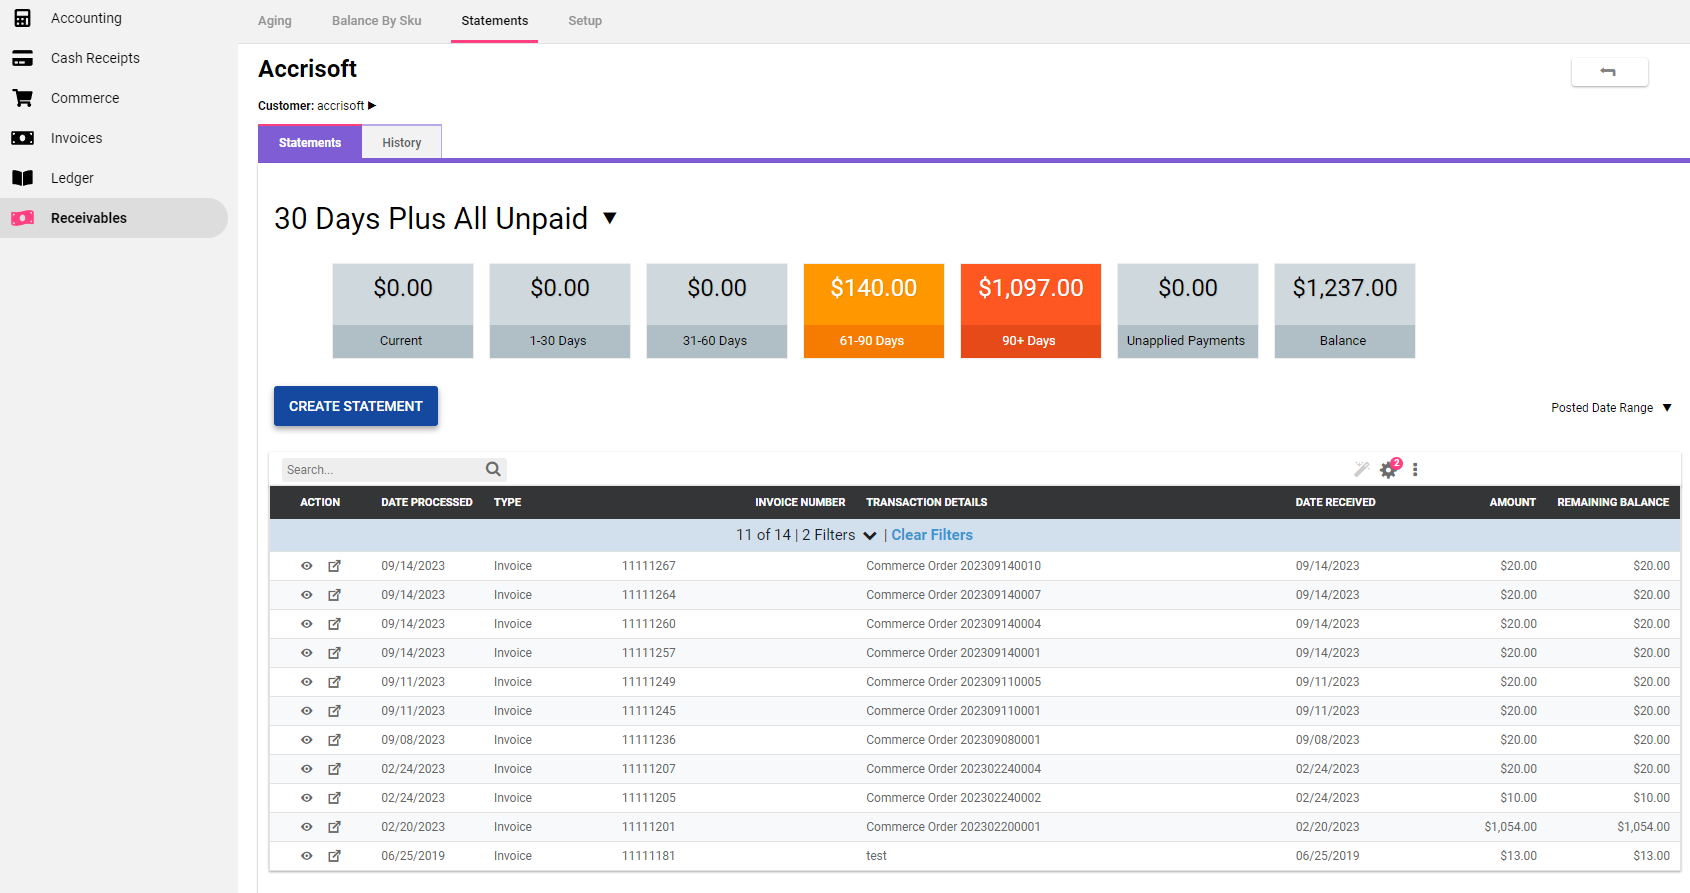Open the accrisoft customer link
The height and width of the screenshot is (893, 1690).
[x=341, y=105]
